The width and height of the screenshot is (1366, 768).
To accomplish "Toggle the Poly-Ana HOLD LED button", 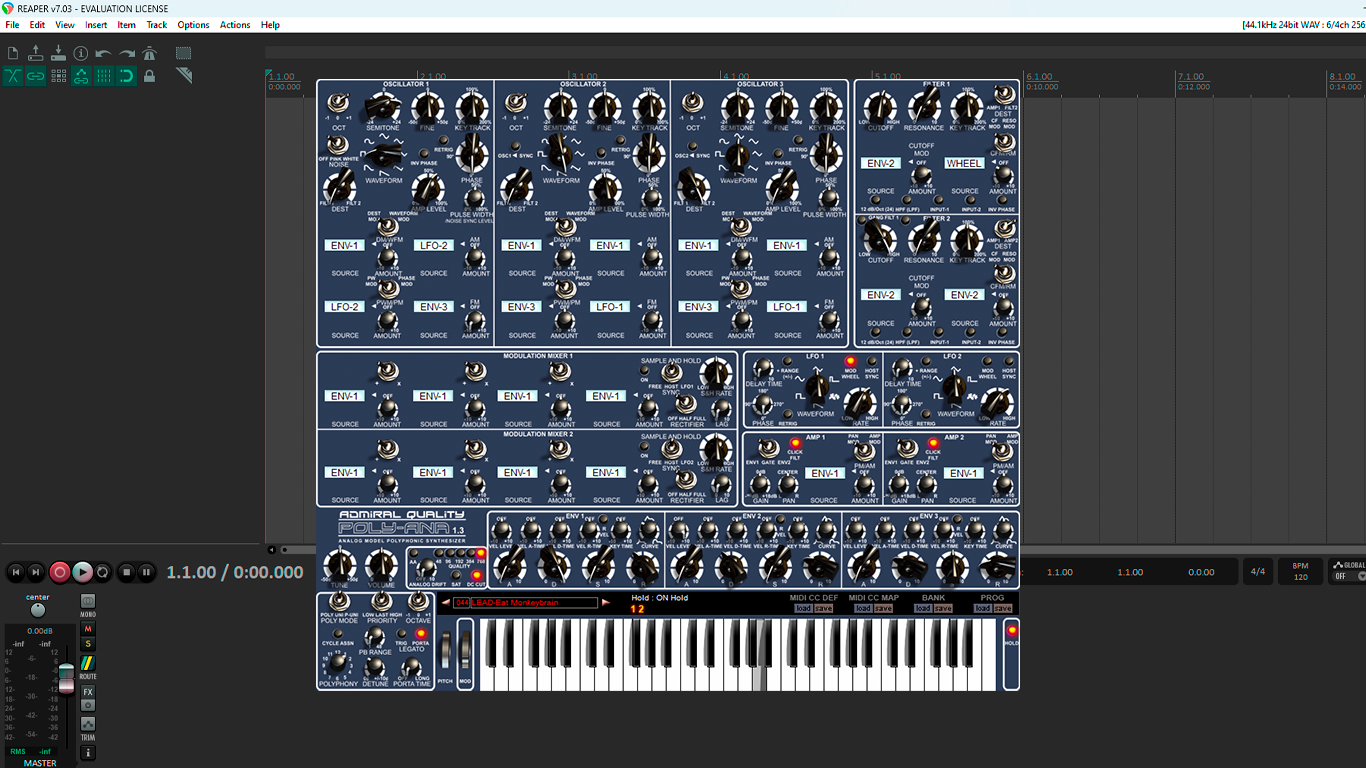I will click(1011, 630).
